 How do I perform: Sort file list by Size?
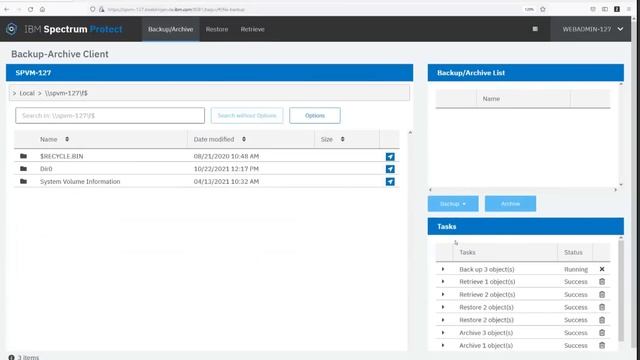(342, 139)
